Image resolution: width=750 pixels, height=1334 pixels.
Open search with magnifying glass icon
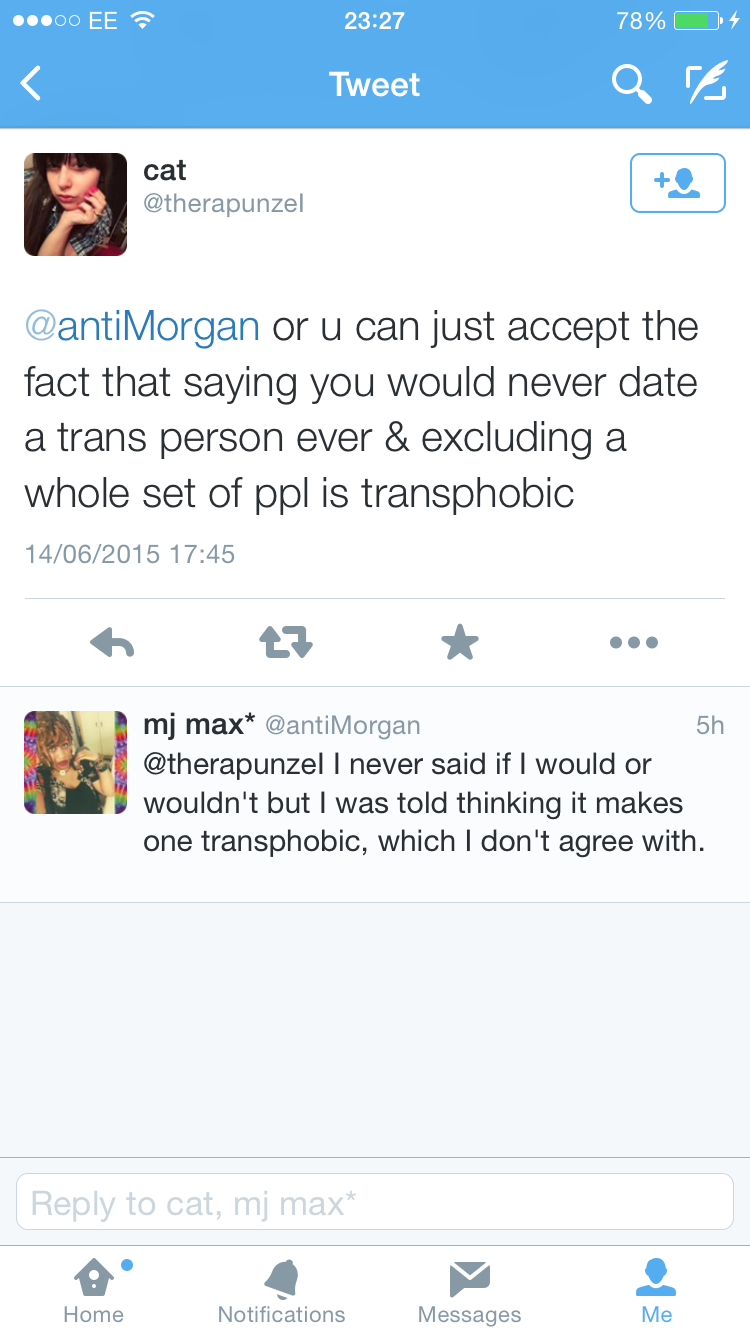(x=631, y=84)
